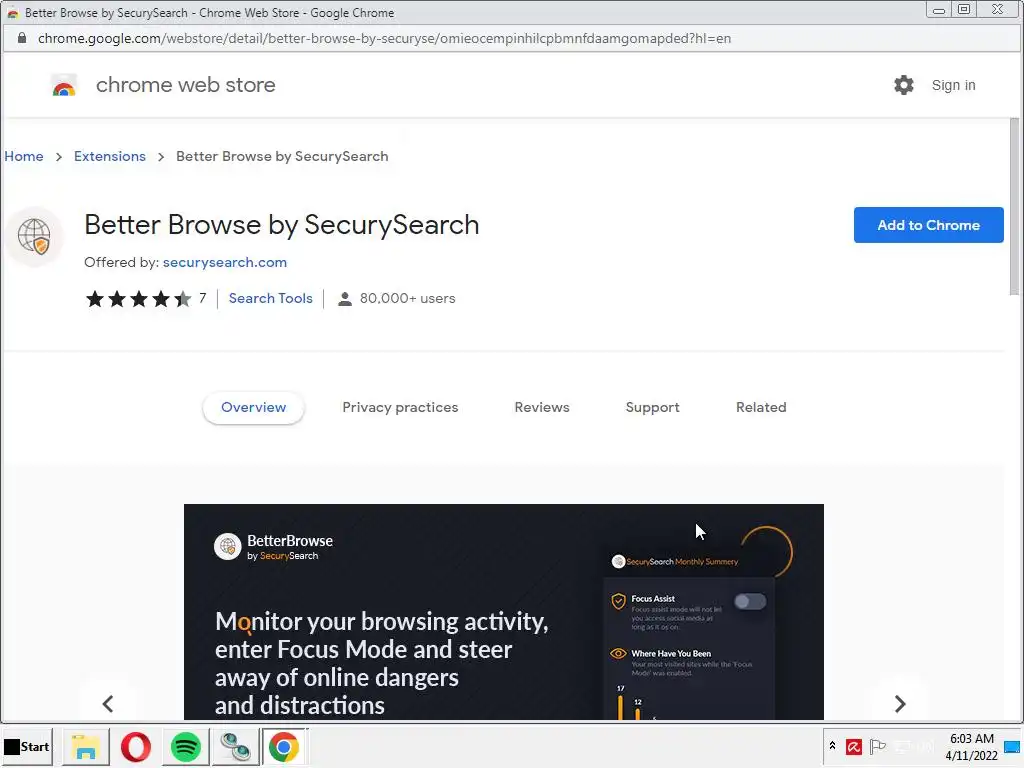
Task: Click the Focus Assist shield icon
Action: pyautogui.click(x=618, y=601)
